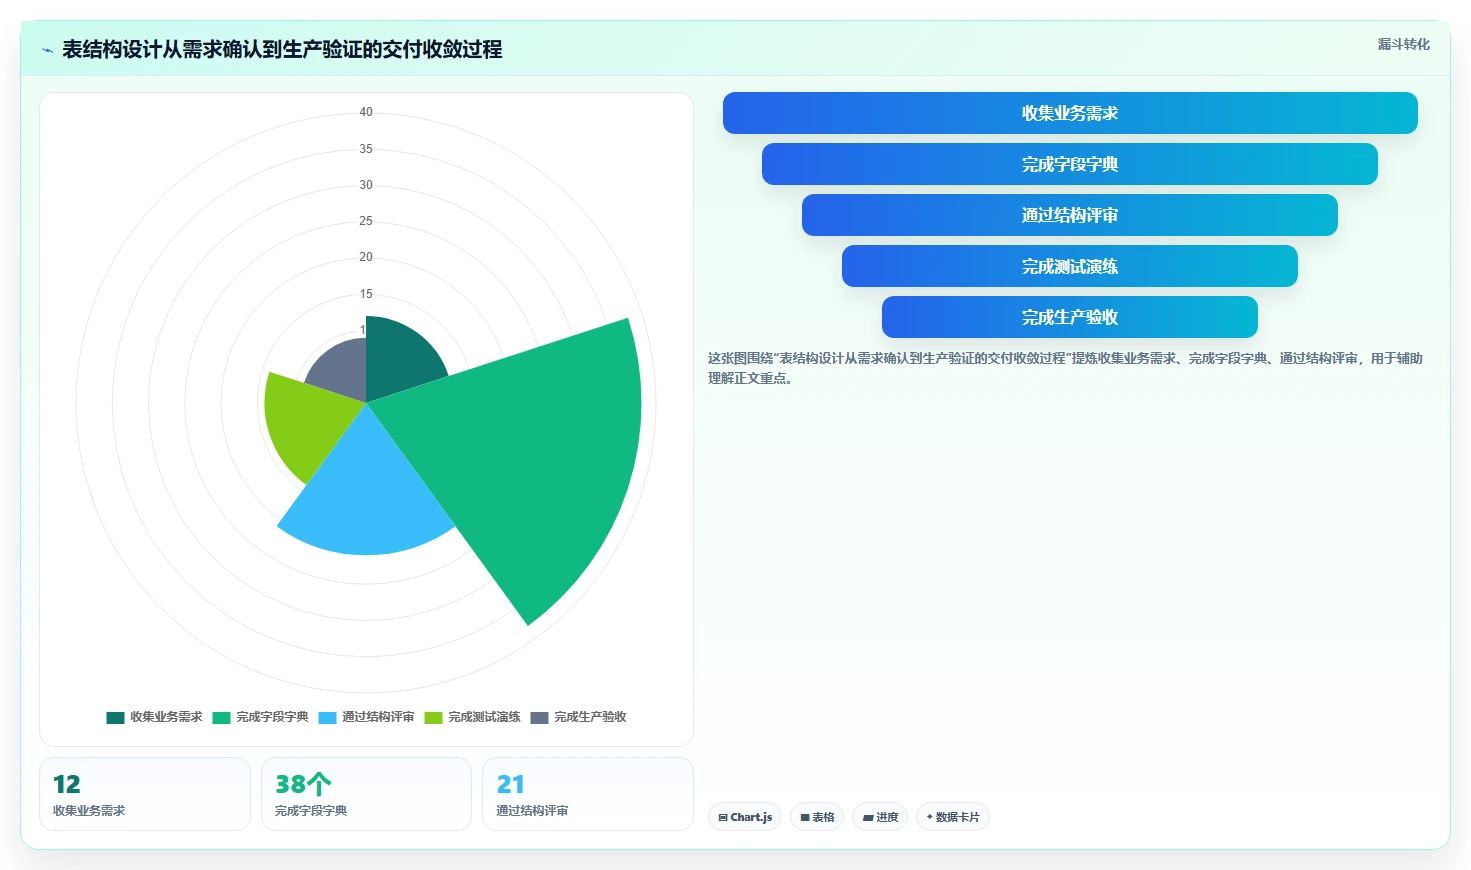Click the 表格 tag chip
The height and width of the screenshot is (870, 1471).
817,817
